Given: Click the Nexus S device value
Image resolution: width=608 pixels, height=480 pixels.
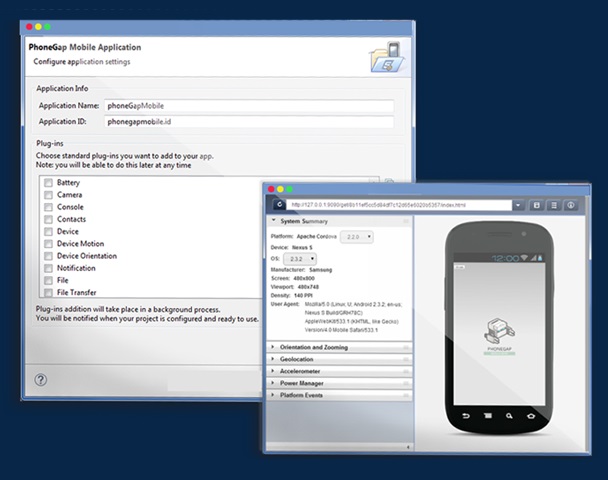Looking at the screenshot, I should click(x=302, y=247).
